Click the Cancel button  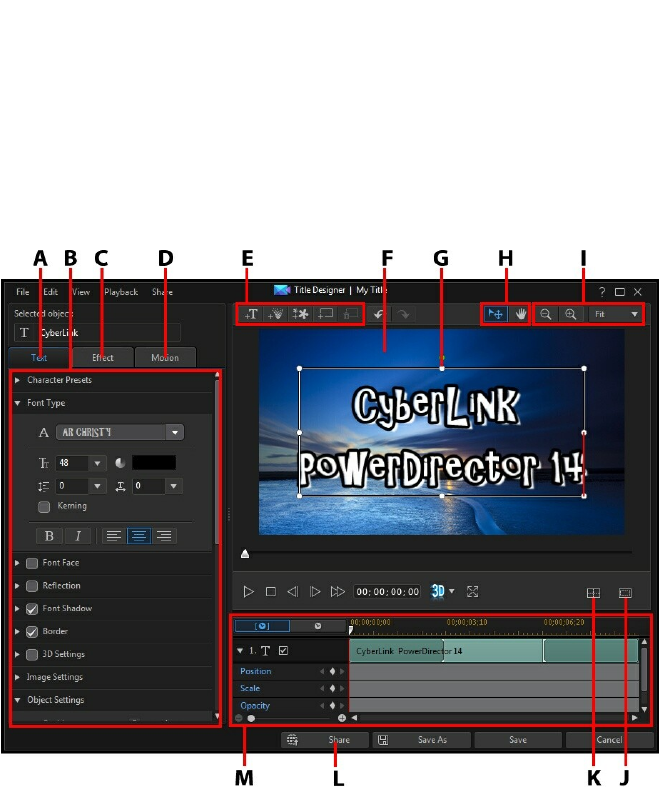(x=609, y=740)
